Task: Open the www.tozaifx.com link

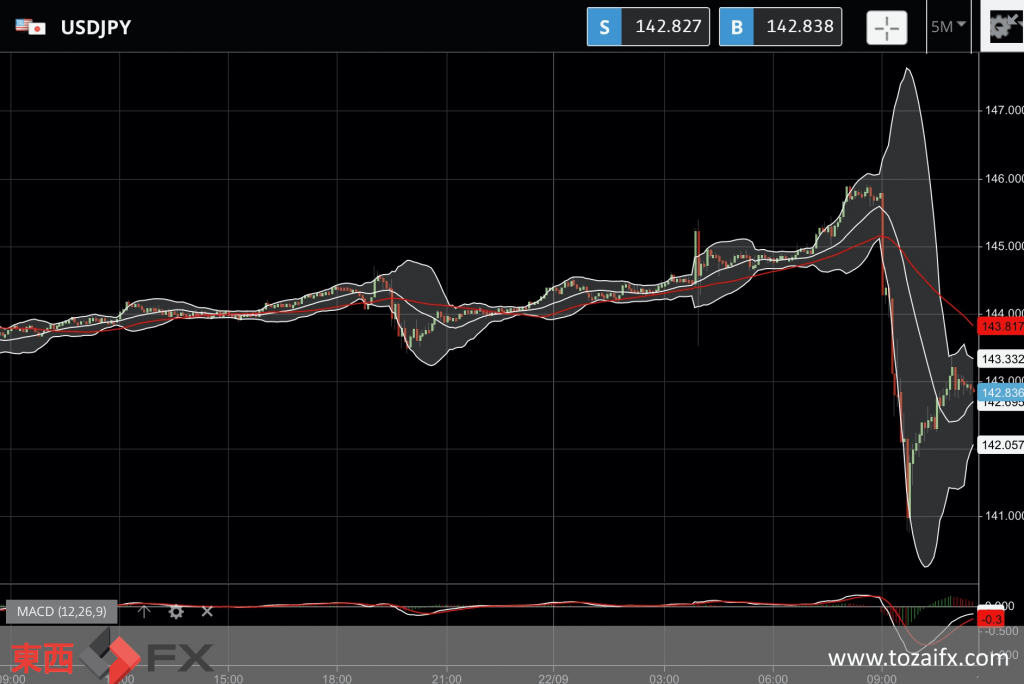Action: click(918, 658)
